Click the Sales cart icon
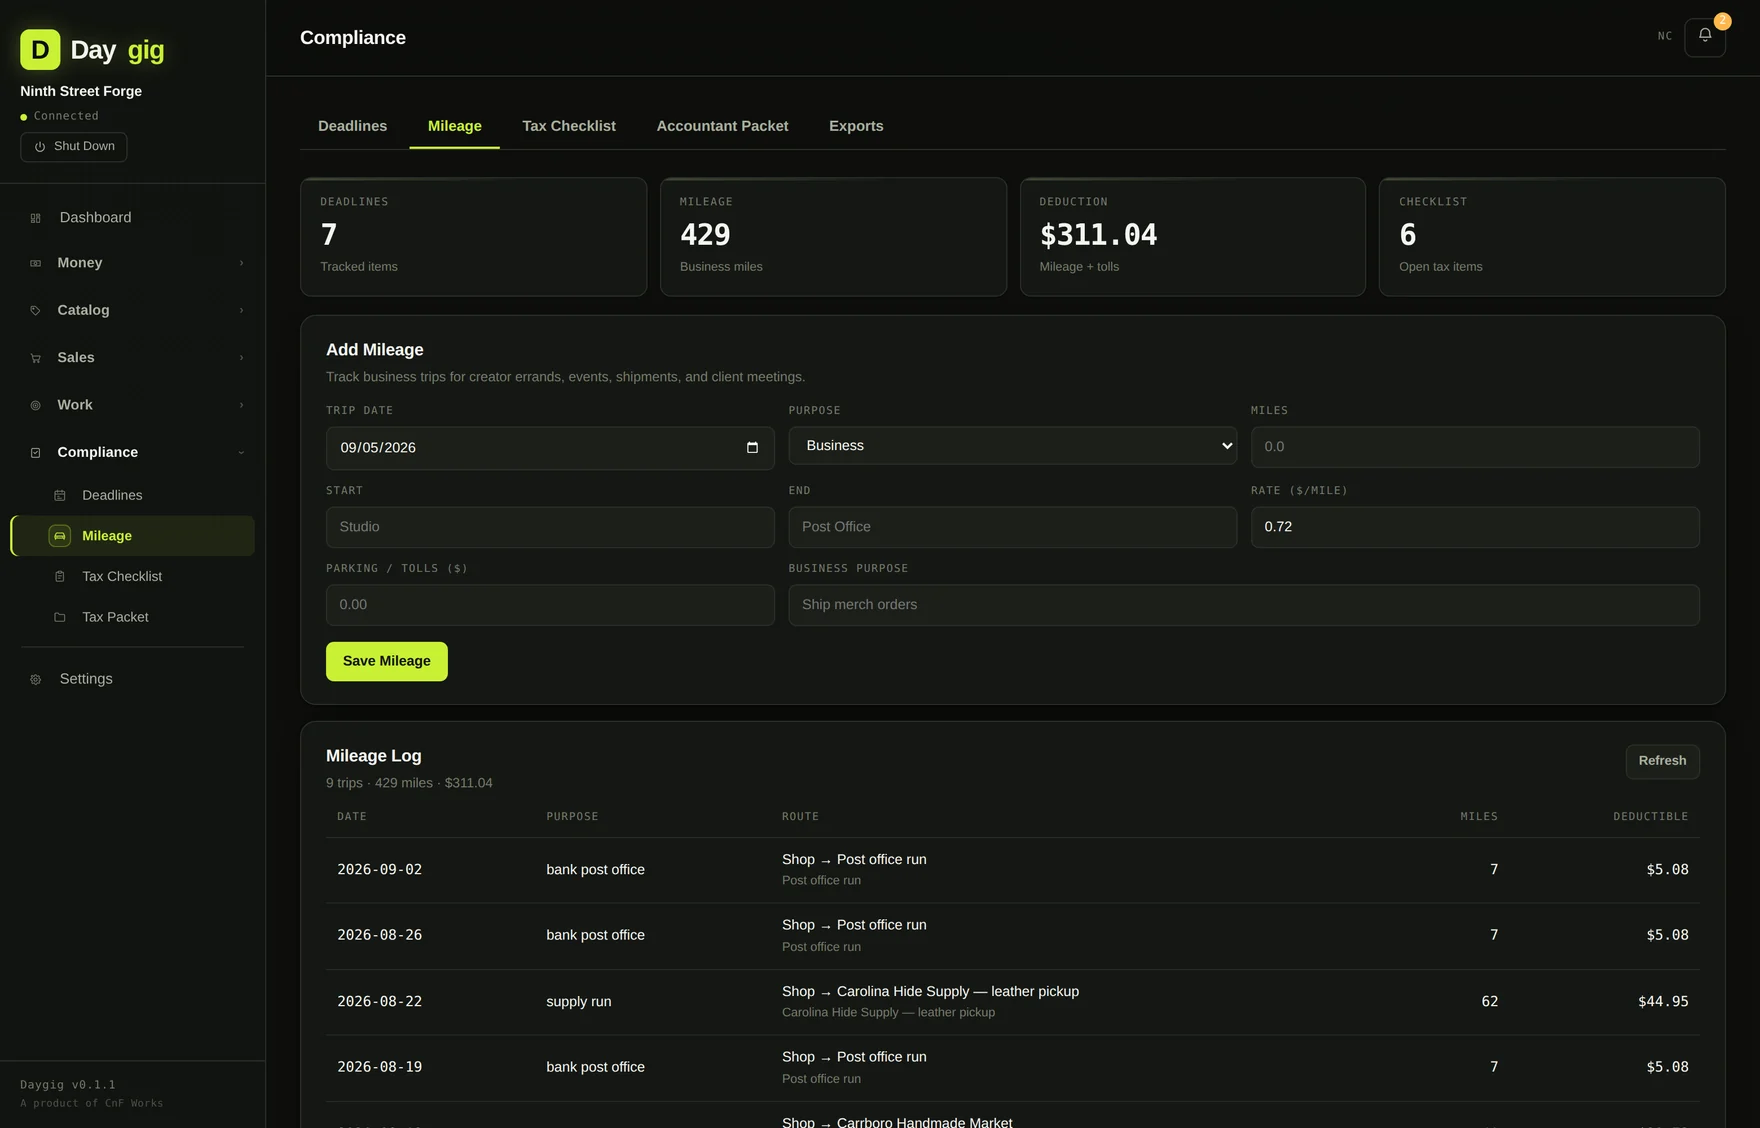The image size is (1760, 1128). tap(35, 358)
